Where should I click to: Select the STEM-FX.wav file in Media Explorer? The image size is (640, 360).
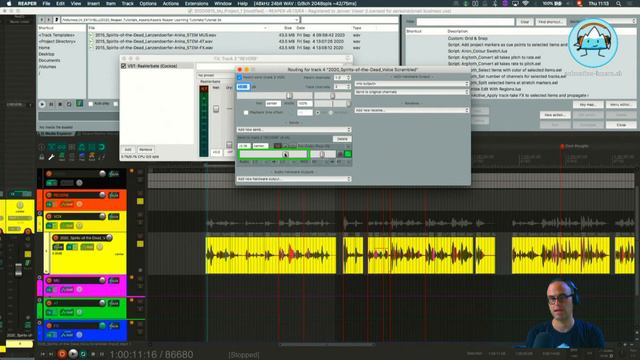pyautogui.click(x=154, y=48)
